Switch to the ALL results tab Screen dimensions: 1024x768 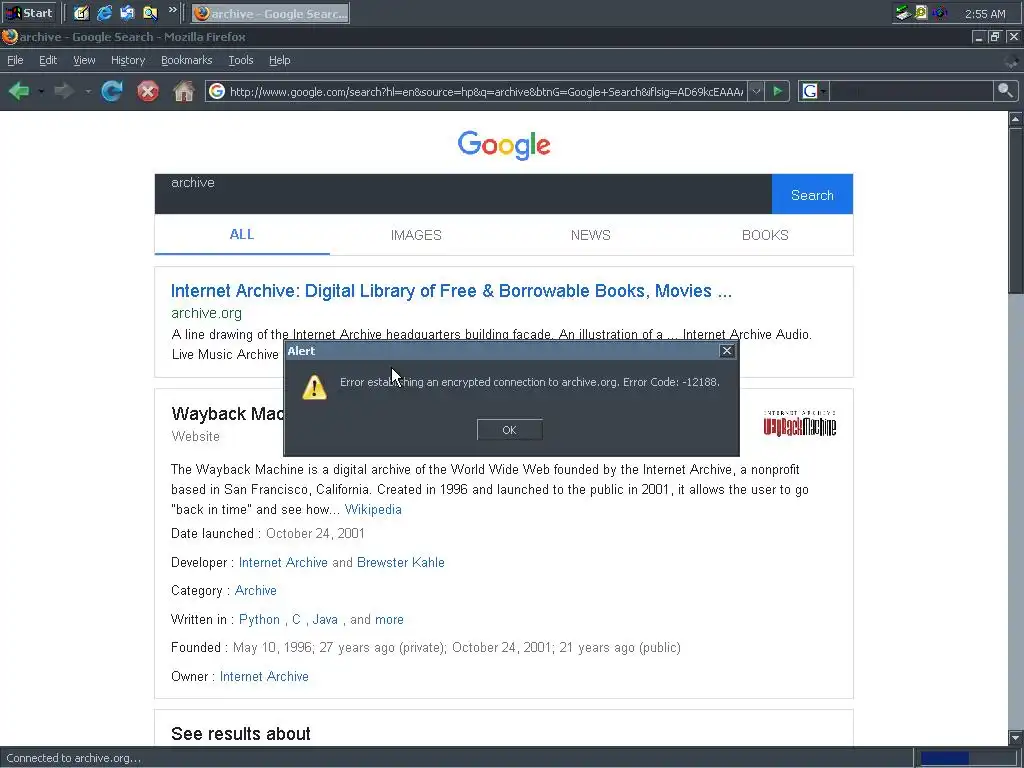pos(242,234)
